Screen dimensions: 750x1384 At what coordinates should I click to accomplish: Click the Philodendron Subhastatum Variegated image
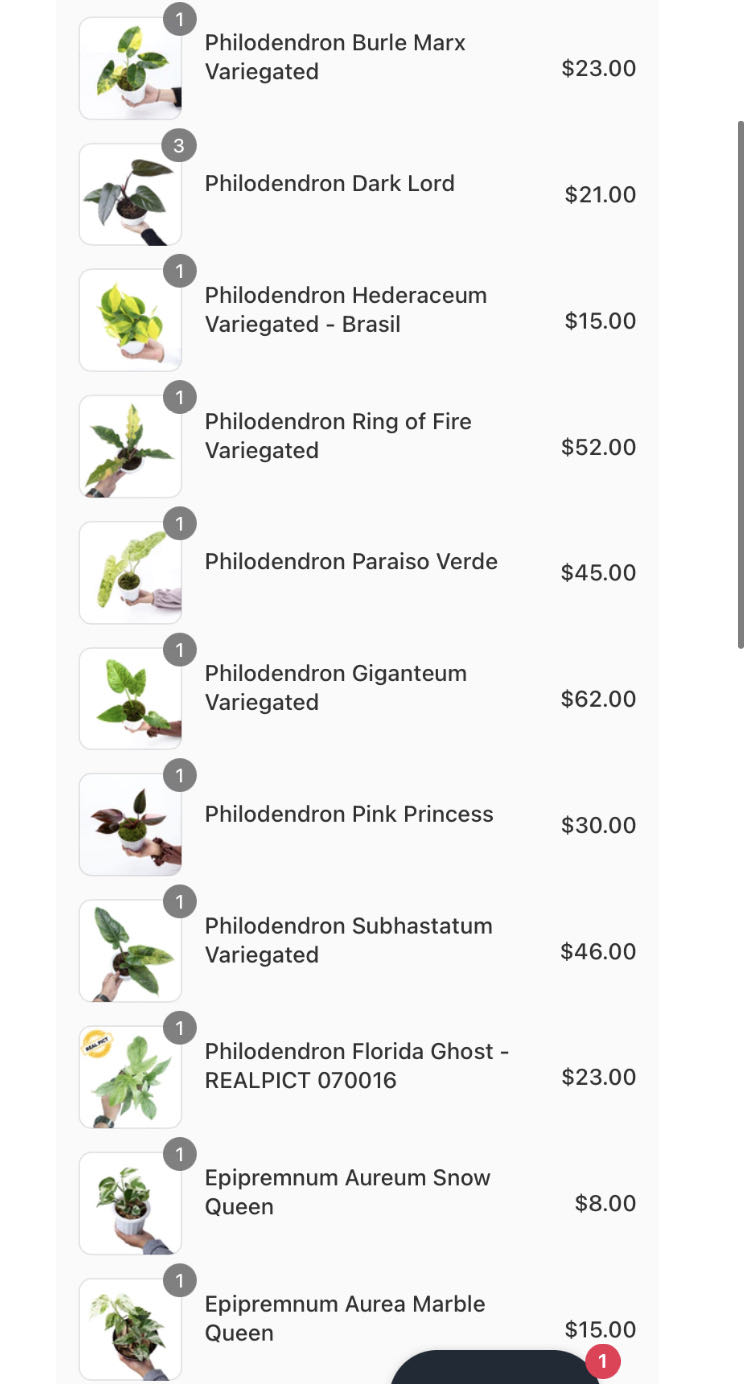click(130, 951)
